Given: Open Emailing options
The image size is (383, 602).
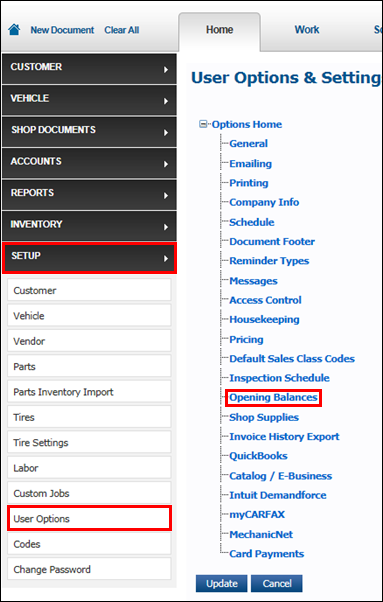Looking at the screenshot, I should pos(250,164).
